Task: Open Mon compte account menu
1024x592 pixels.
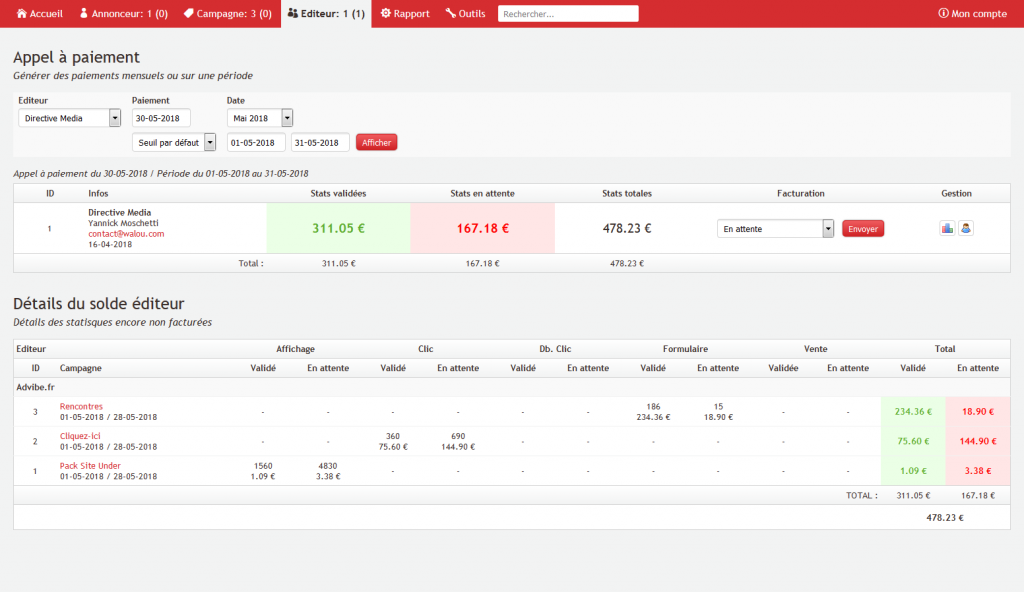Action: (972, 13)
